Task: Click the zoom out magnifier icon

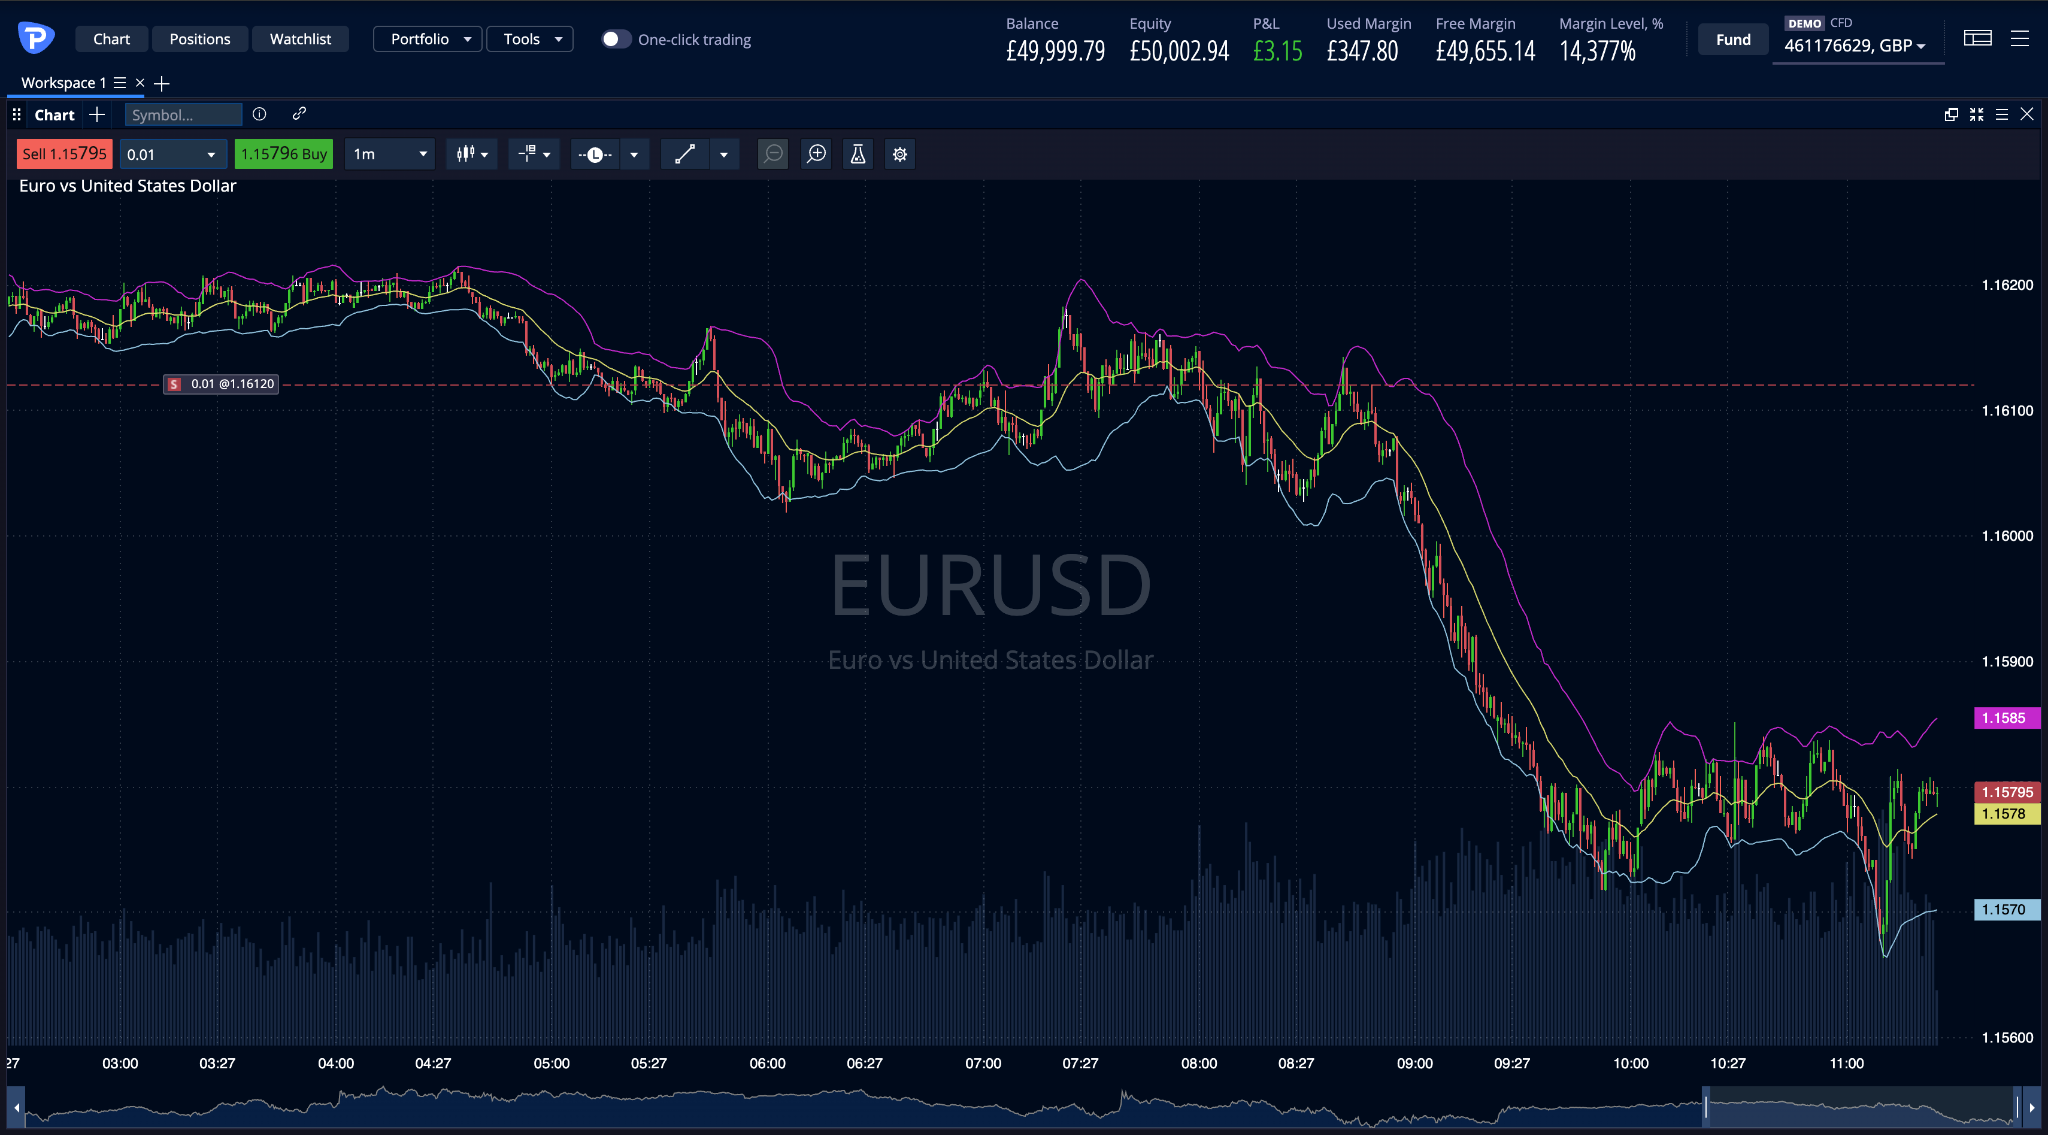Action: (773, 154)
